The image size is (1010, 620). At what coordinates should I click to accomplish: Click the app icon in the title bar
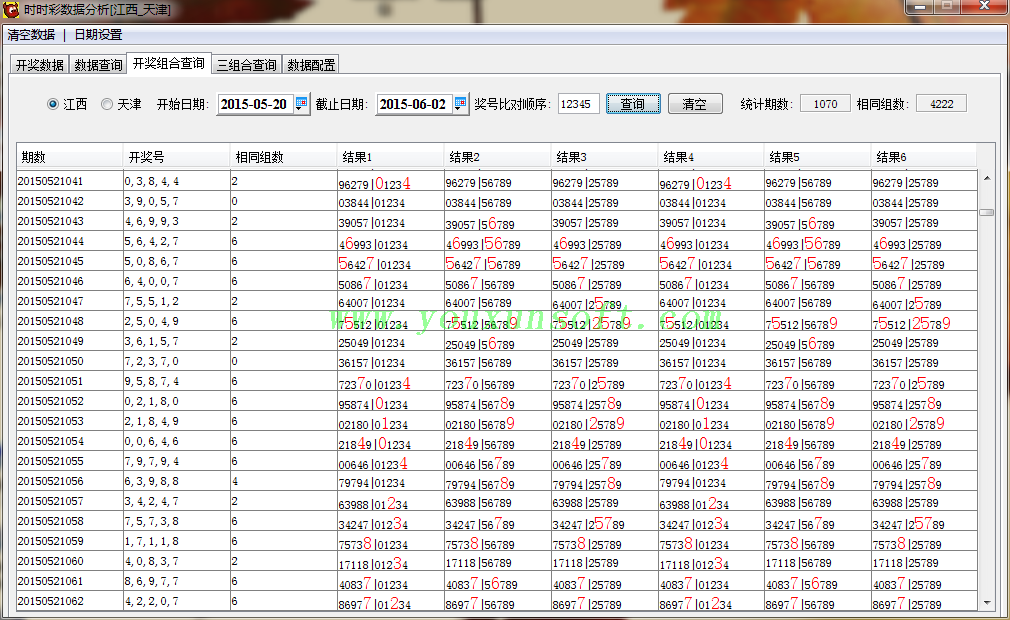11,9
